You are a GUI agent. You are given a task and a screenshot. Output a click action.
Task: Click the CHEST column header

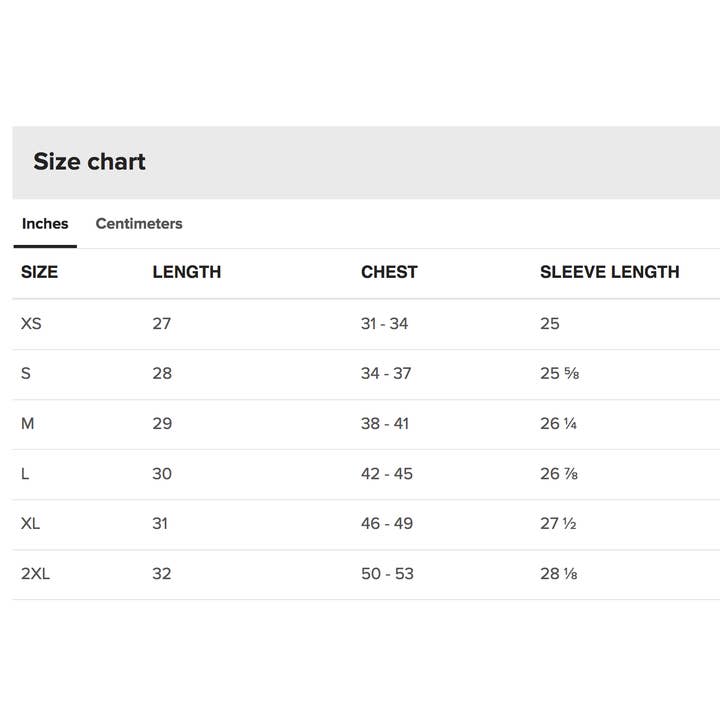(389, 272)
